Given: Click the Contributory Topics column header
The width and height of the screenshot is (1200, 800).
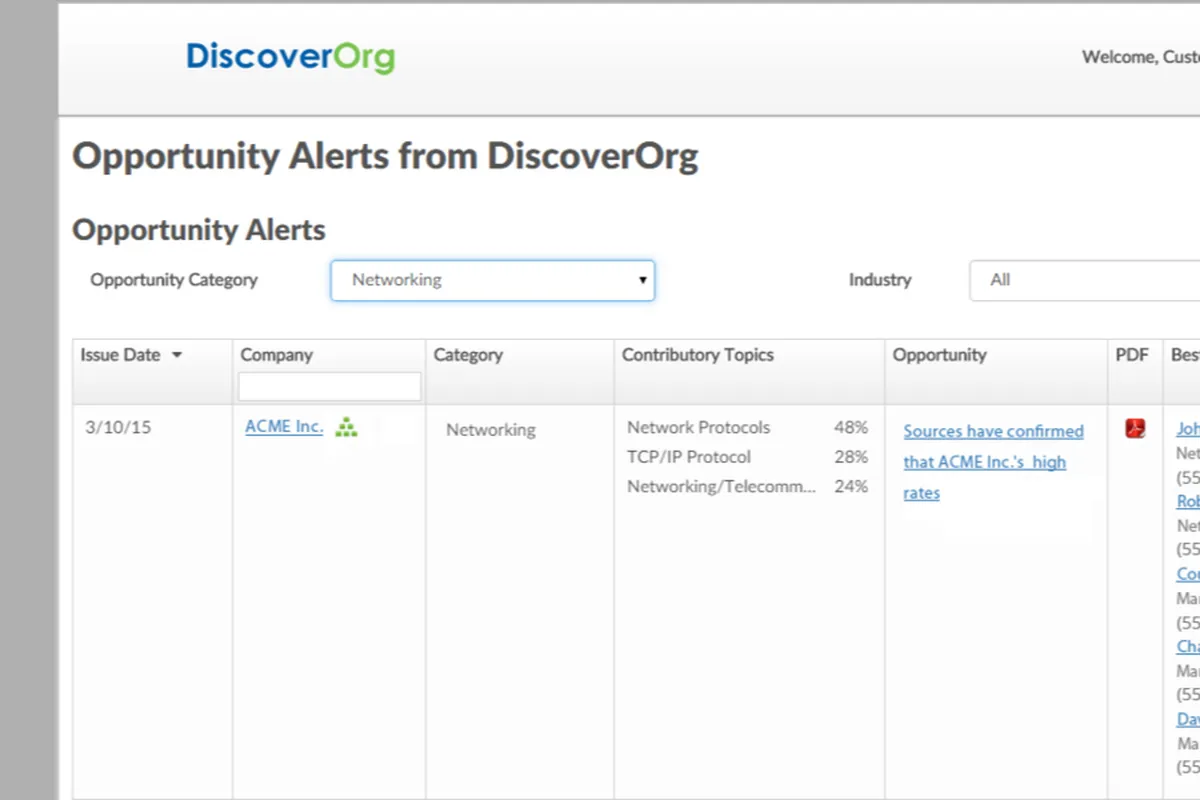Looking at the screenshot, I should 698,355.
